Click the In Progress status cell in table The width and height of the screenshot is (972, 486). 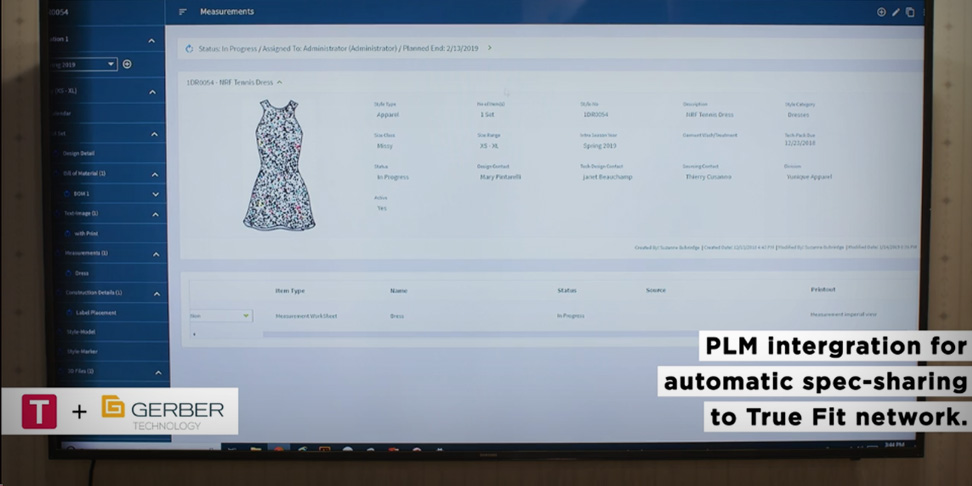coord(570,316)
